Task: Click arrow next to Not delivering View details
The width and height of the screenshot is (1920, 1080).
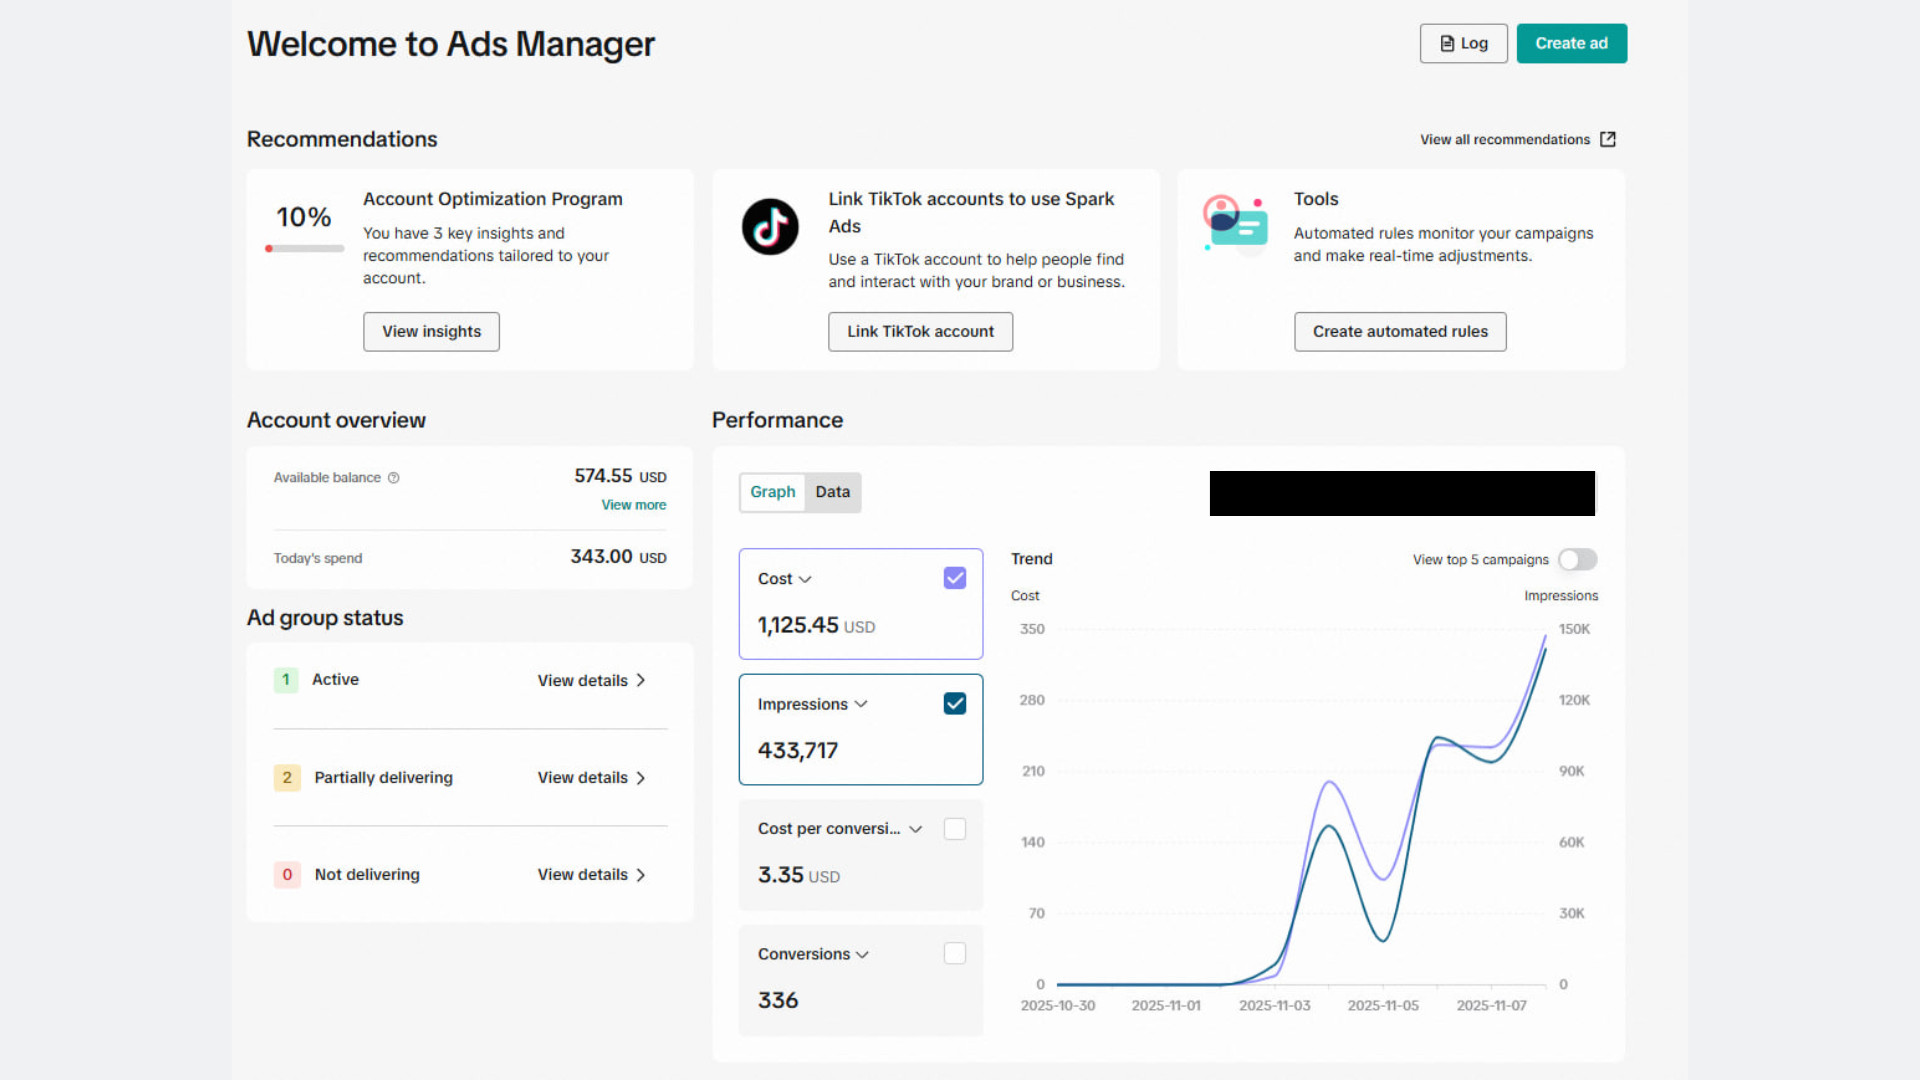Action: (641, 875)
